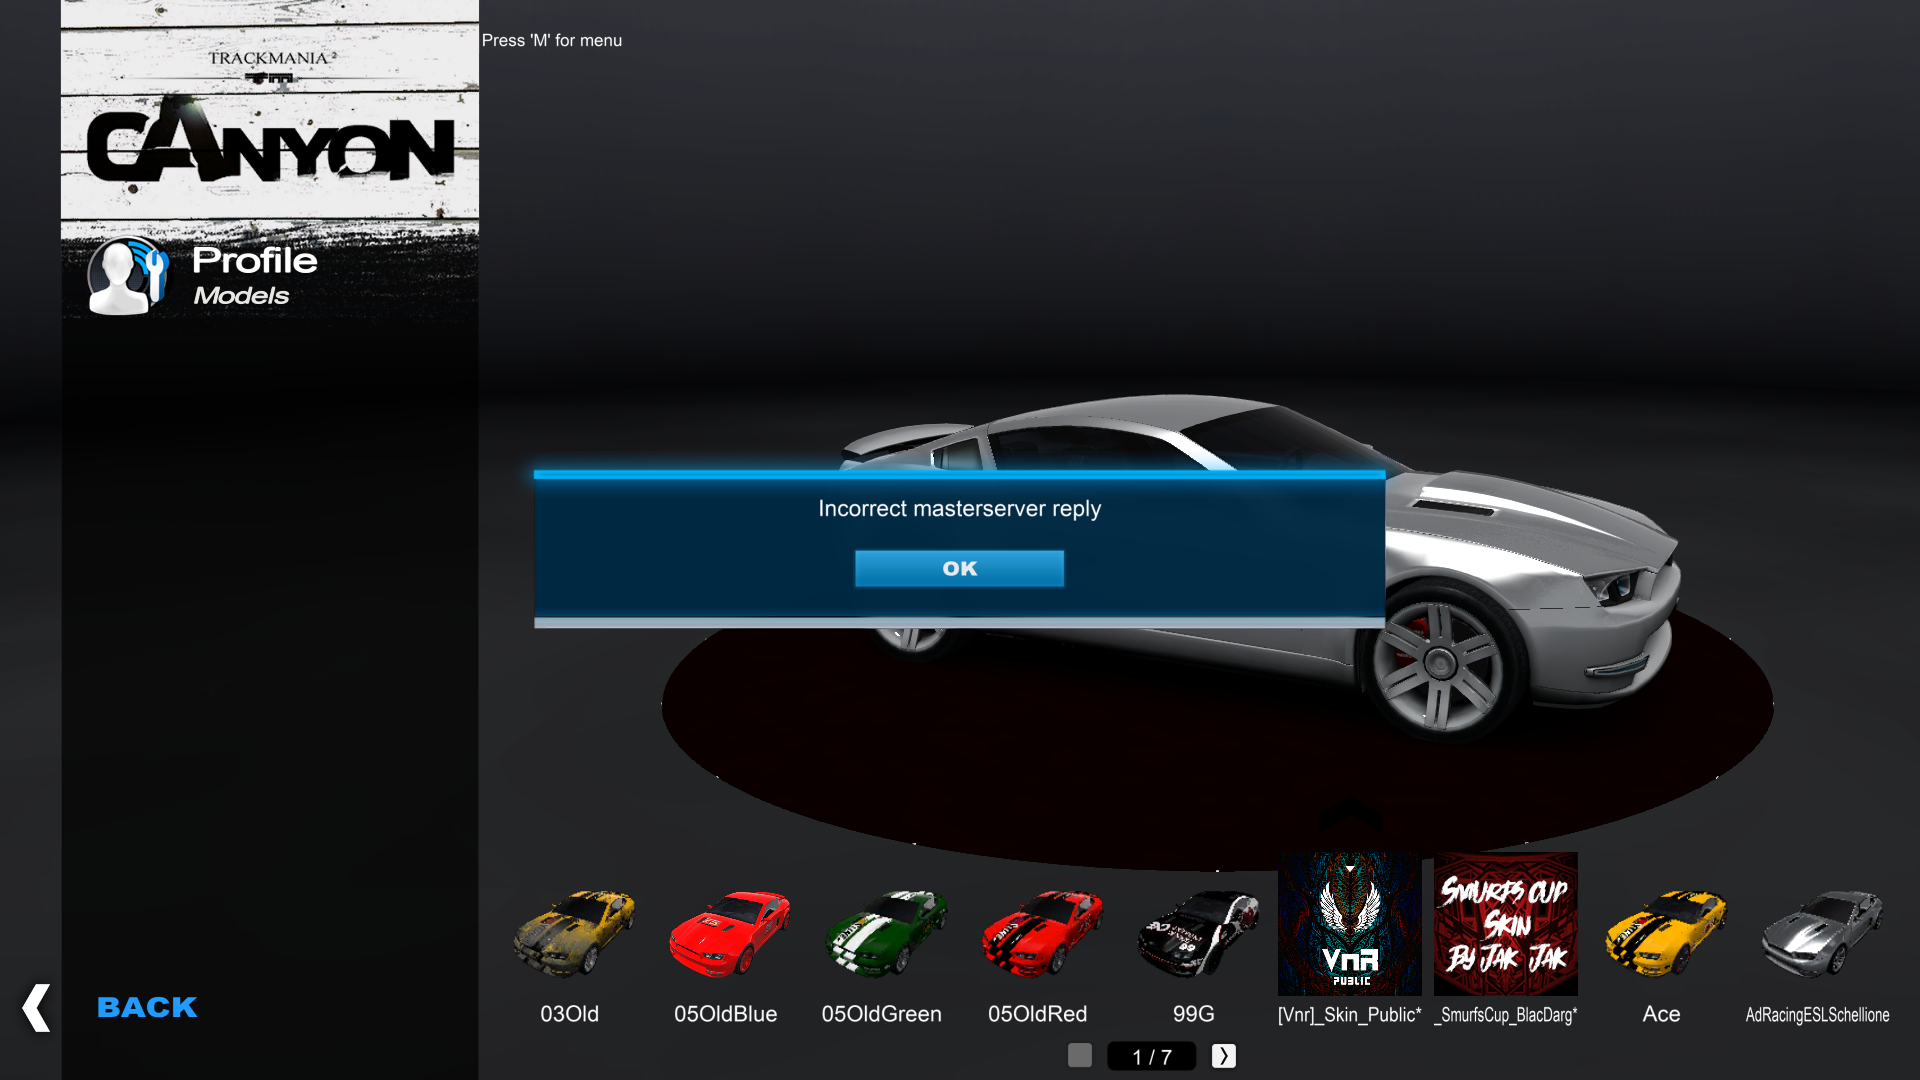Go to the next models page arrow
Image resolution: width=1920 pixels, height=1080 pixels.
[1224, 1056]
